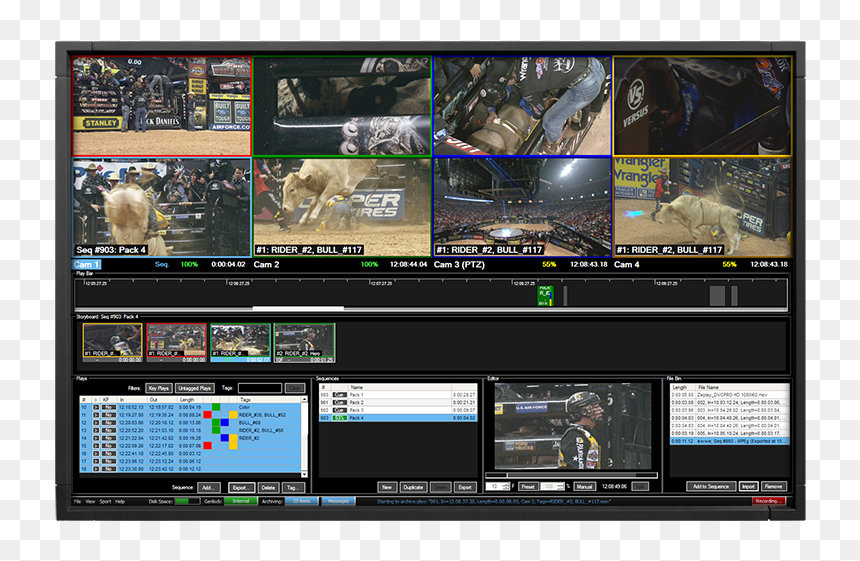Toggle the Untagged Plays filter
Viewport: 860px width, 561px height.
tap(195, 388)
